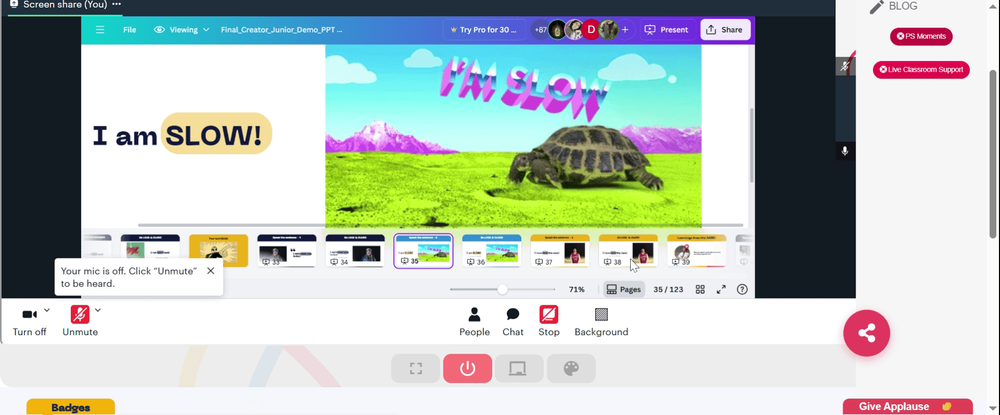This screenshot has width=1000, height=415.
Task: Select page 39 thumbnail
Action: click(696, 251)
